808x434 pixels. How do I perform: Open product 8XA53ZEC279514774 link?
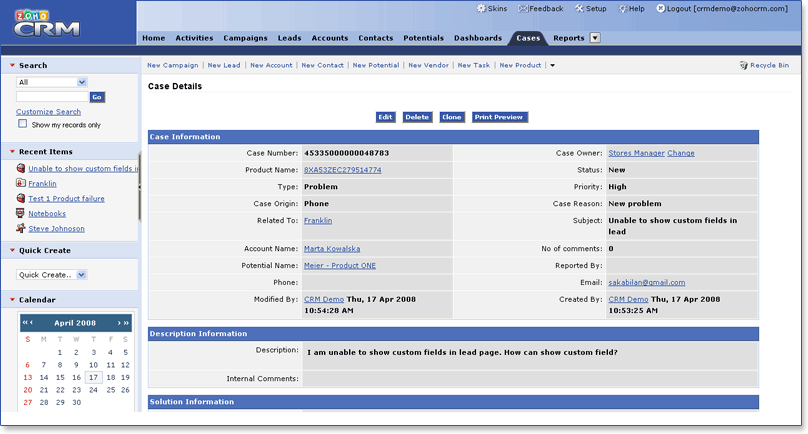(x=343, y=170)
